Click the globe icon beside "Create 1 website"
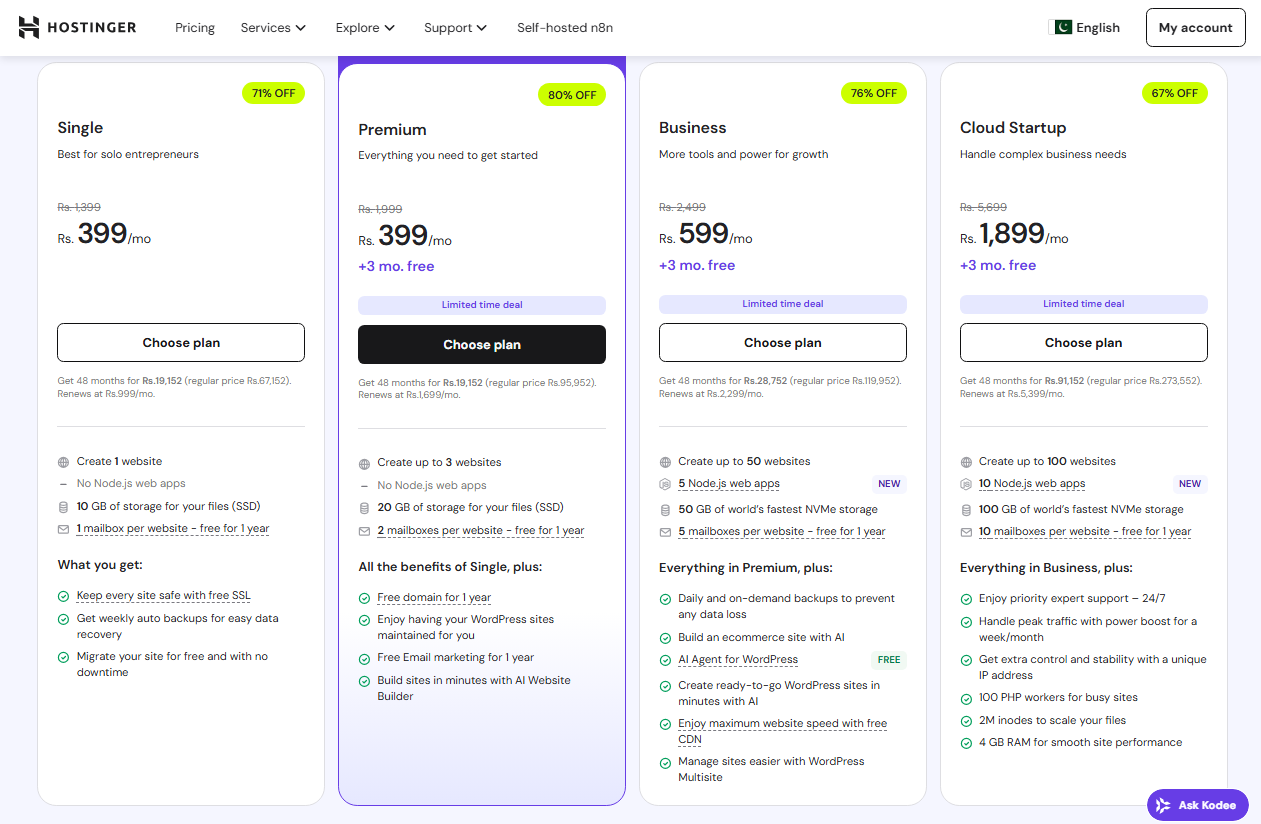The width and height of the screenshot is (1261, 824). click(62, 462)
